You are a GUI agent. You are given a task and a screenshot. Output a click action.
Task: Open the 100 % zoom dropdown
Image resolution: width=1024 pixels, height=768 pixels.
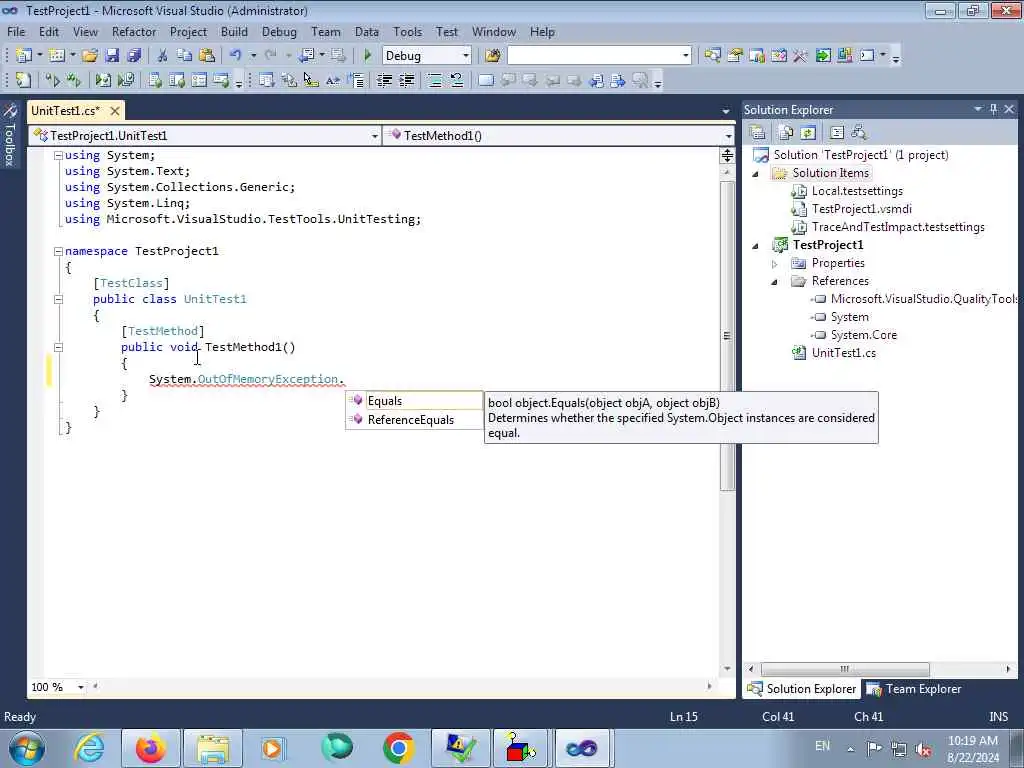tap(80, 687)
